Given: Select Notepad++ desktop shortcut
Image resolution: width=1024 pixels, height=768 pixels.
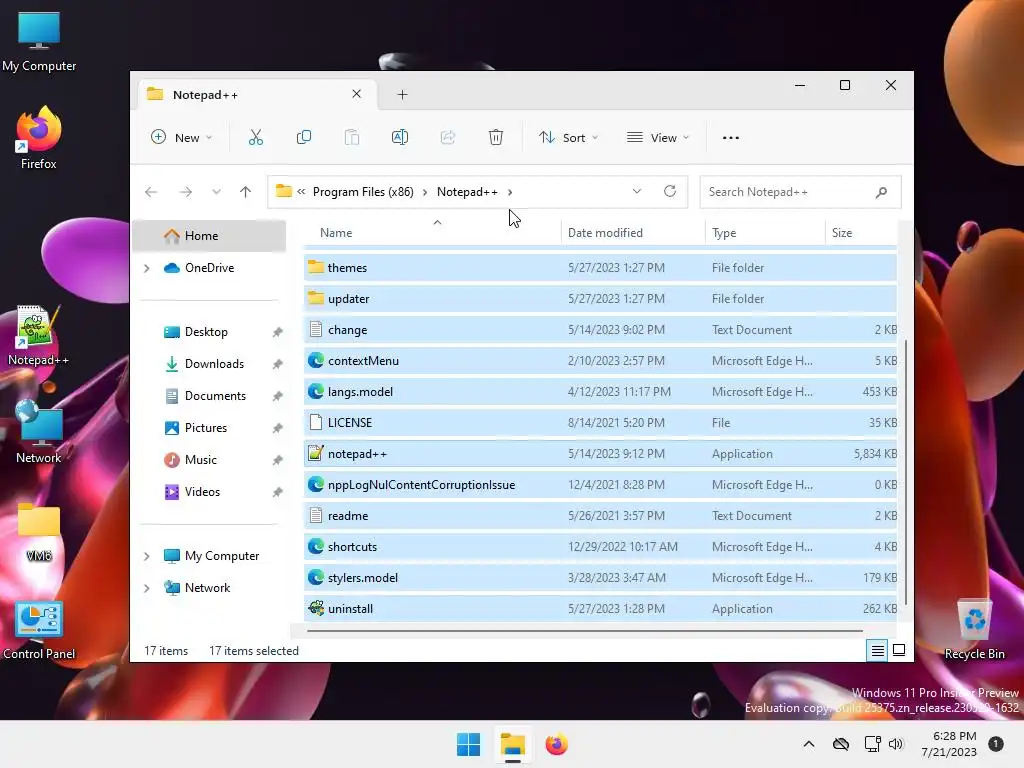Looking at the screenshot, I should point(39,336).
